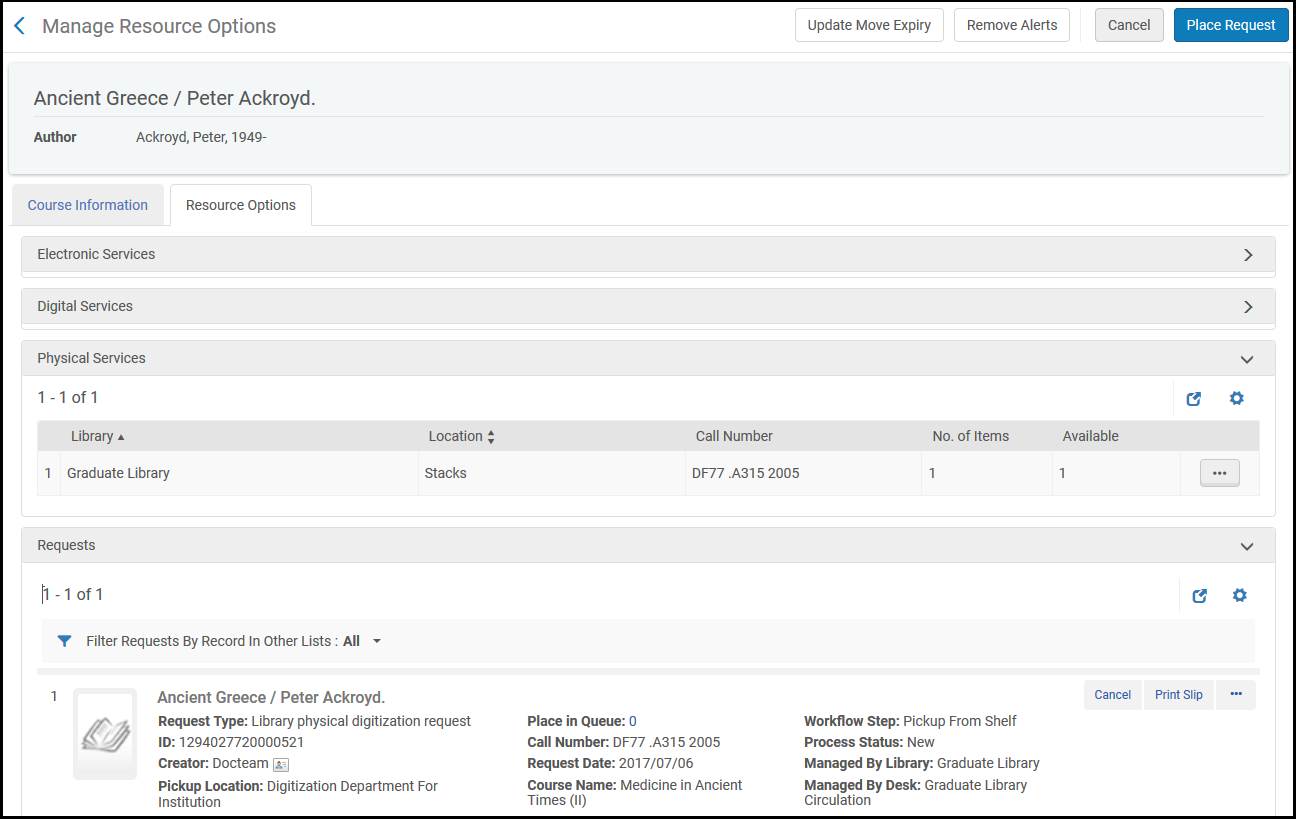Viewport: 1296px width, 819px height.
Task: Click the Request Type digitization request text
Action: 361,721
